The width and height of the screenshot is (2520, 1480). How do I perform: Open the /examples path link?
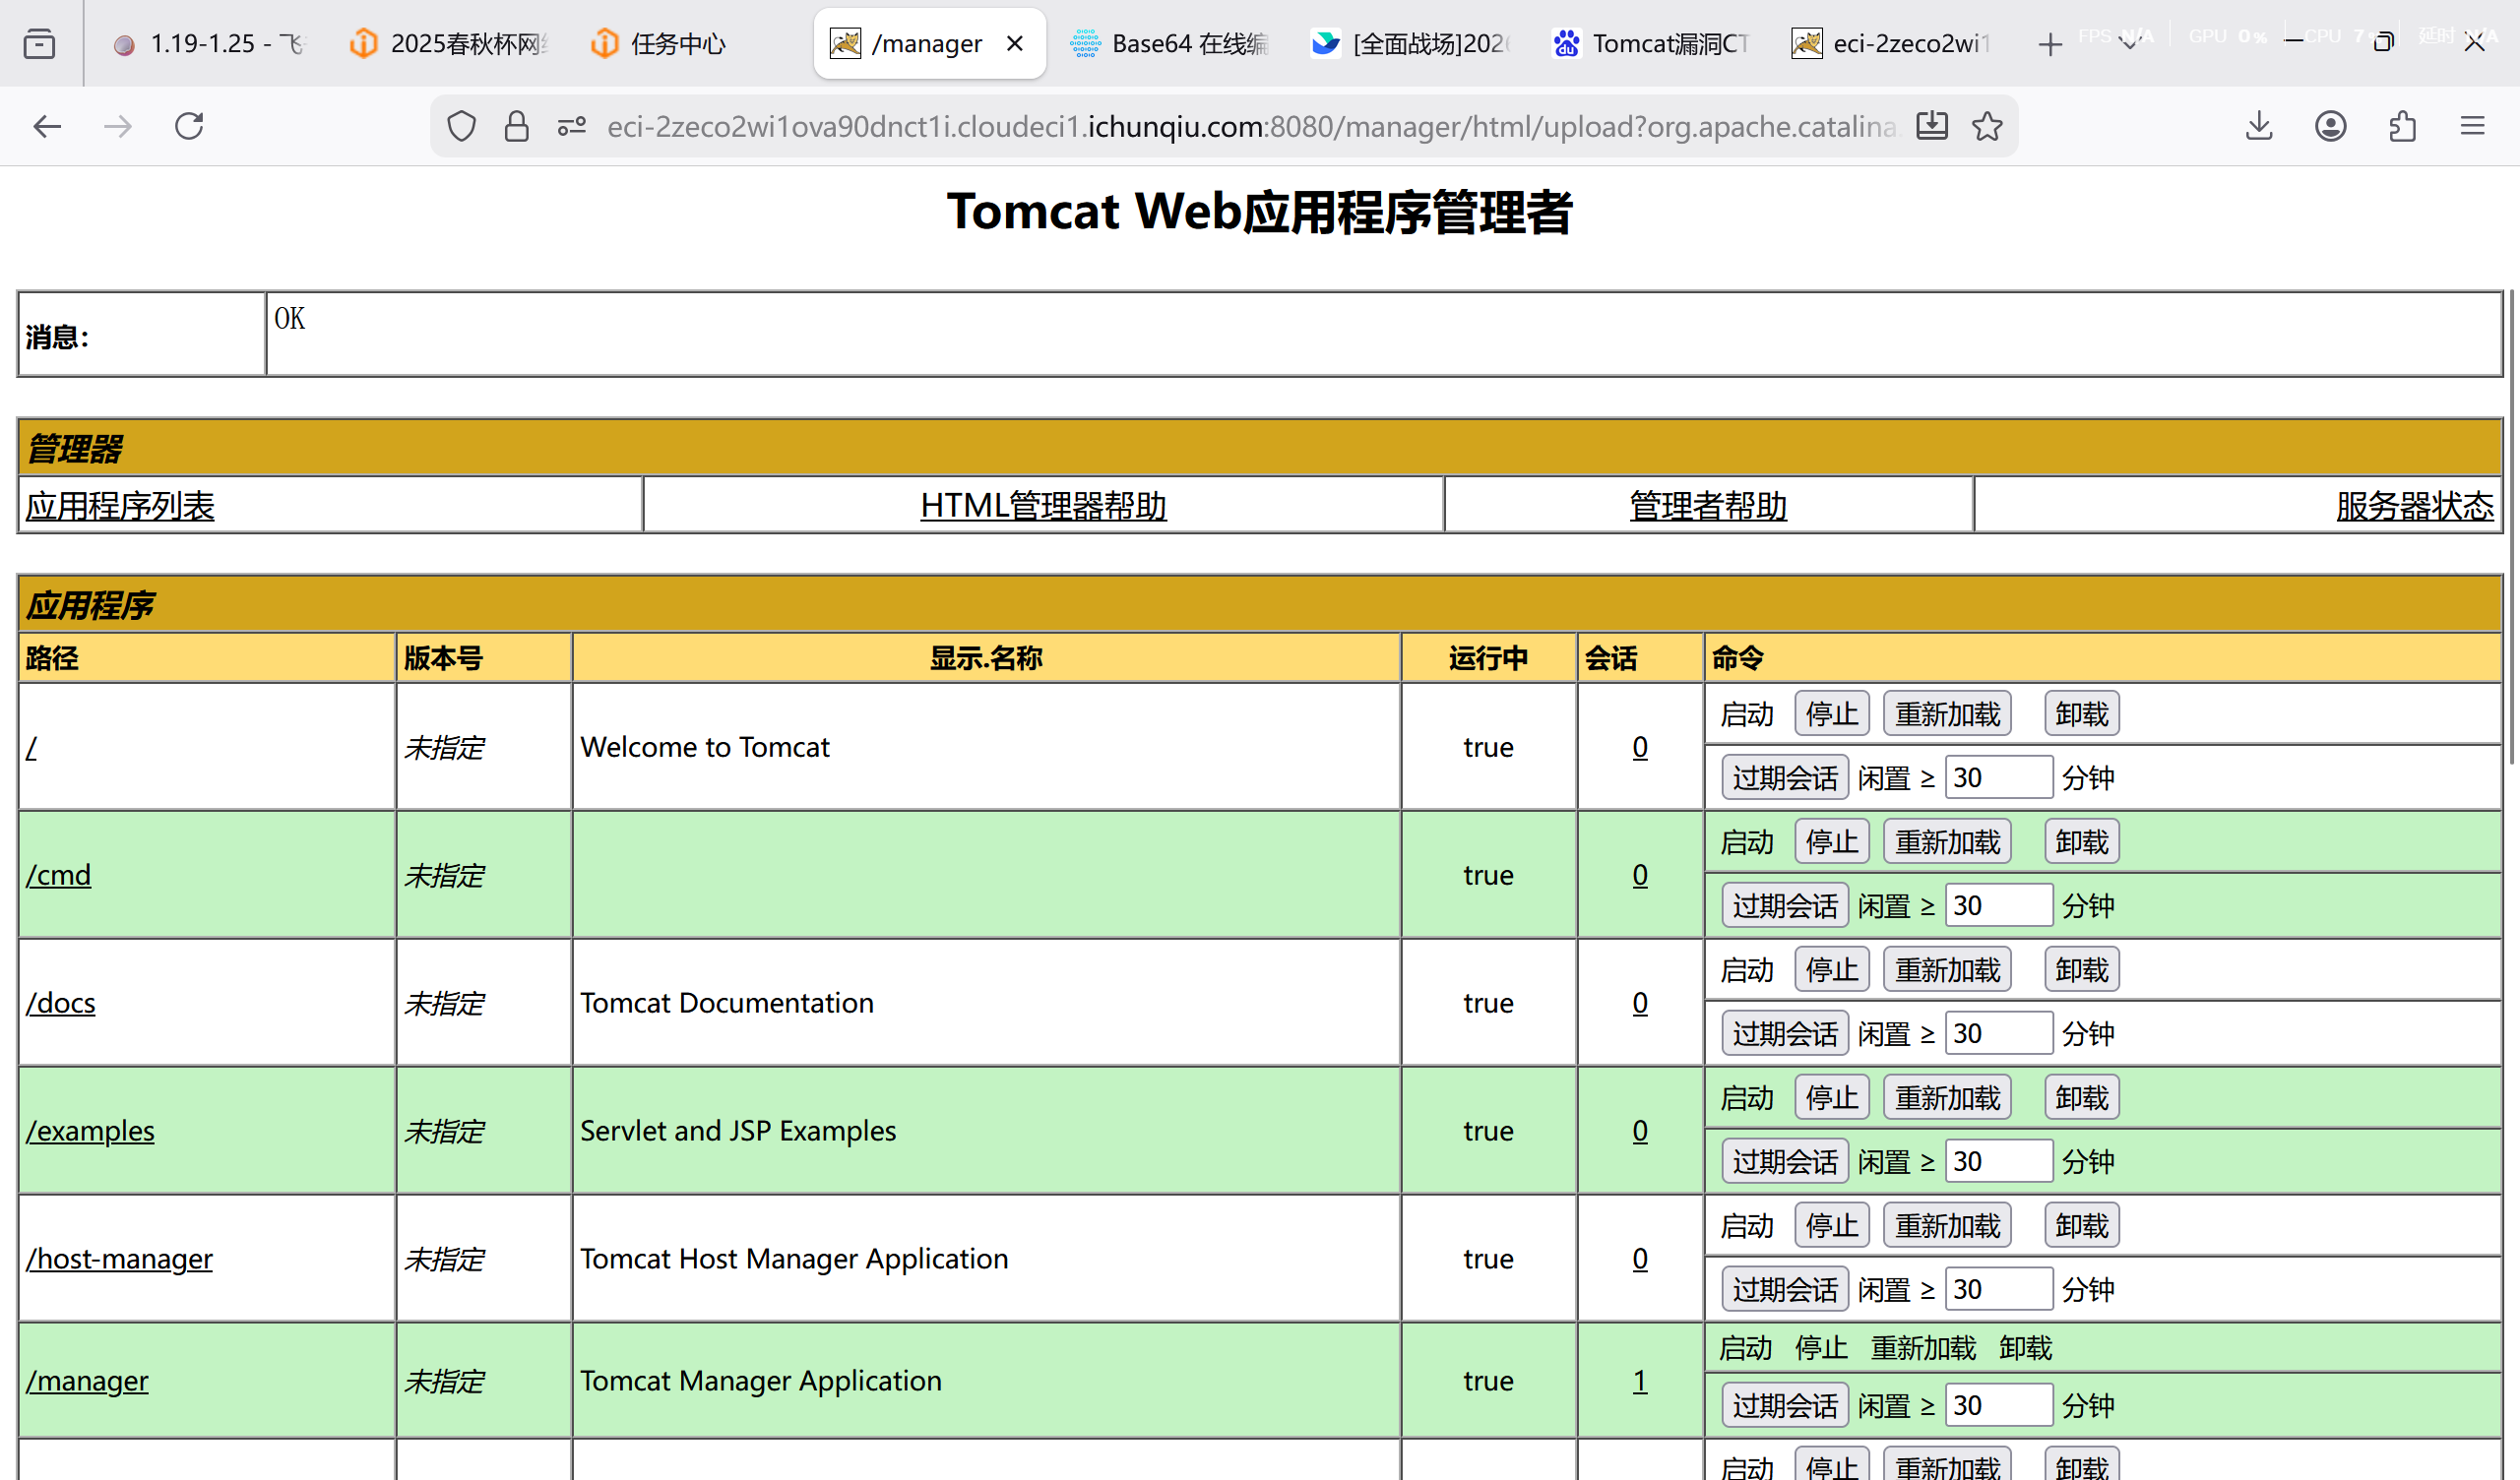(90, 1131)
